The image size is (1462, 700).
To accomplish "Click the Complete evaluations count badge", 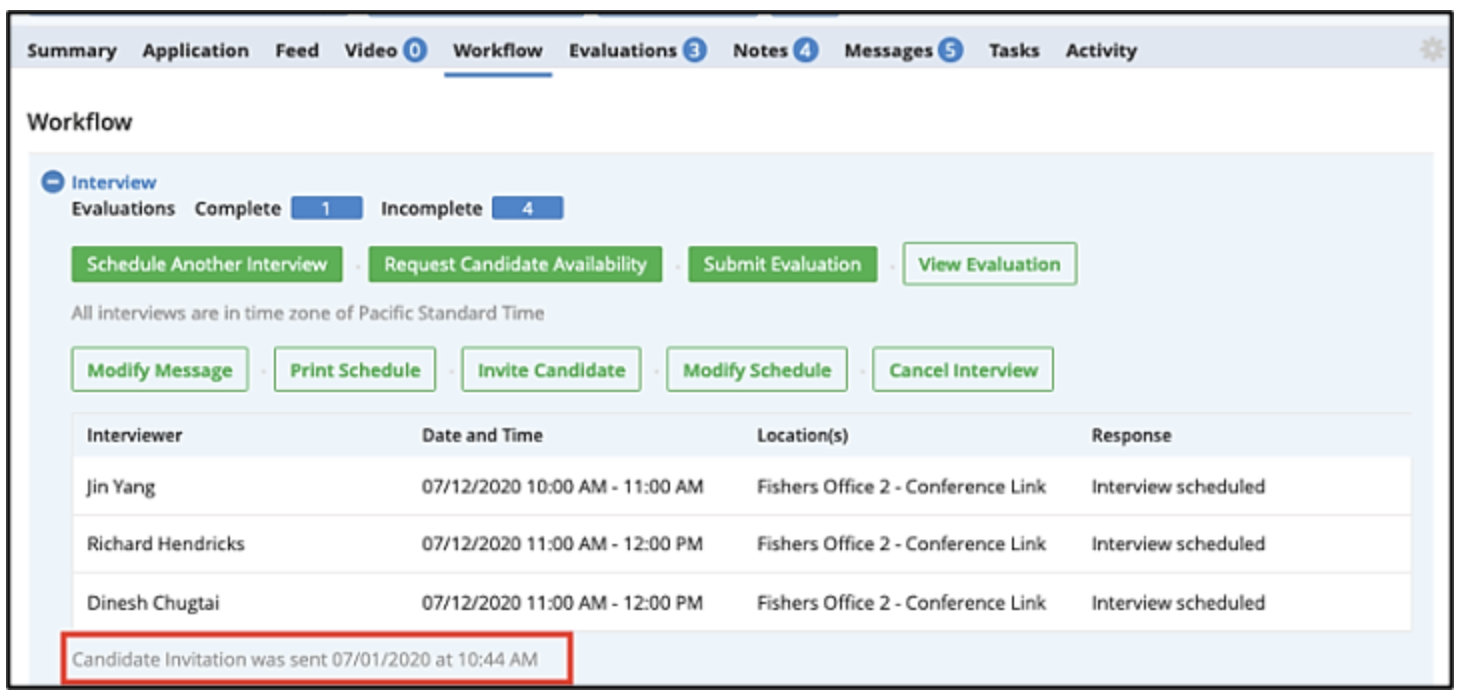I will [327, 209].
